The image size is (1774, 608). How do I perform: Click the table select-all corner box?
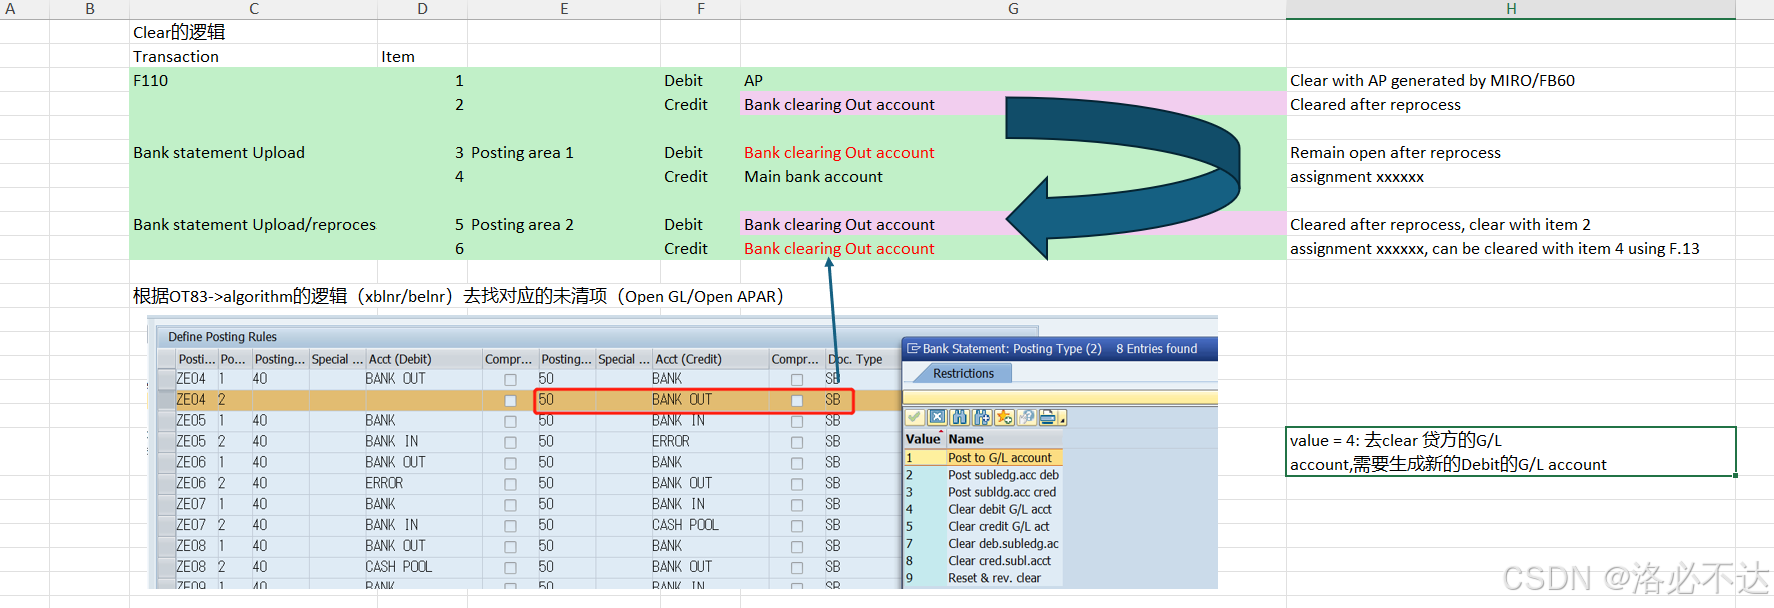(x=166, y=359)
